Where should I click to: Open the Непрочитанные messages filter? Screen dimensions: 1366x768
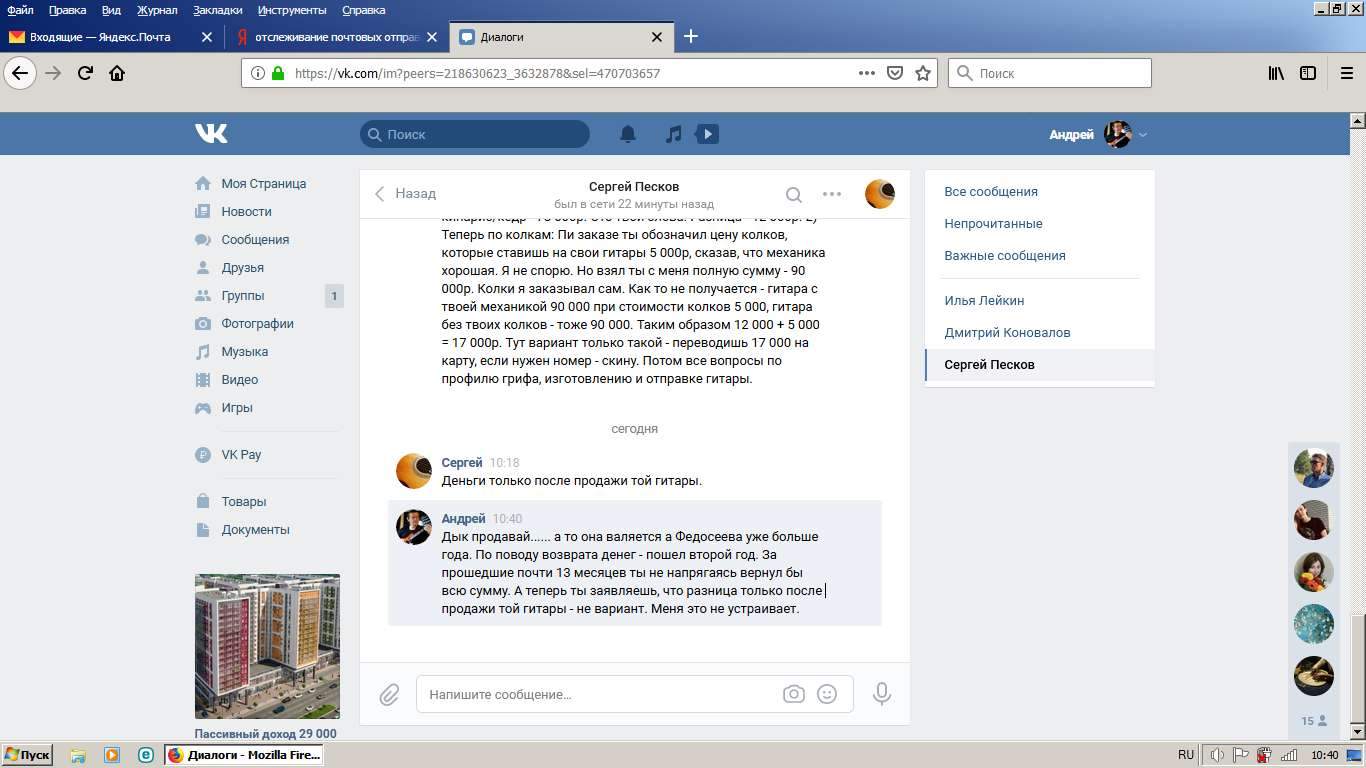pos(993,224)
